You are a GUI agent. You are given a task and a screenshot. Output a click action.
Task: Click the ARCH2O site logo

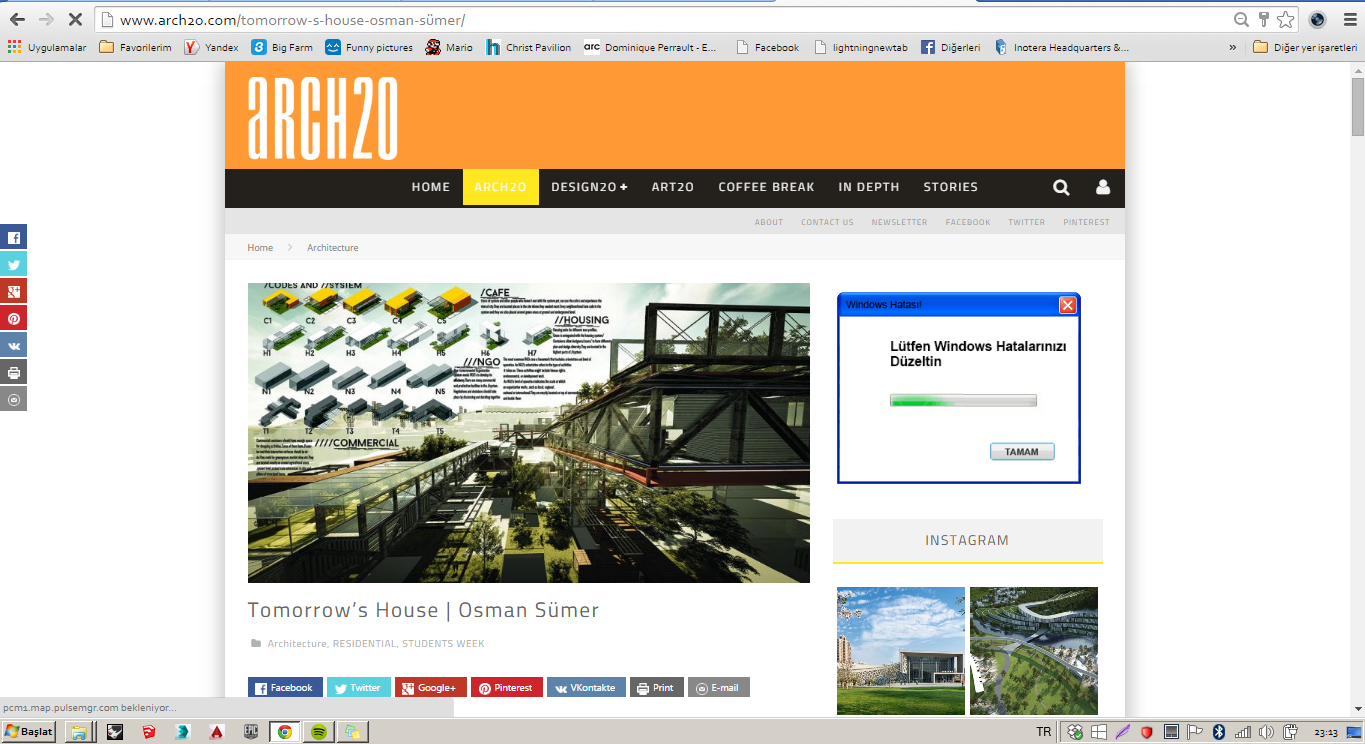pos(323,118)
